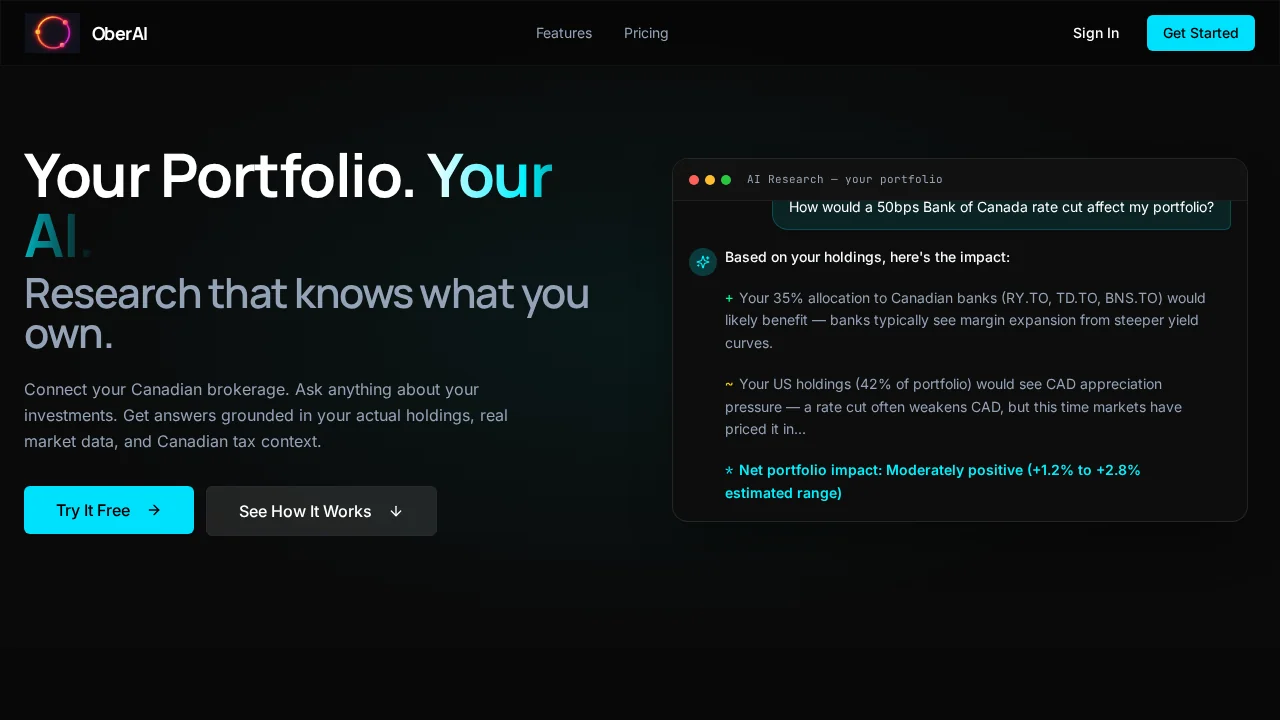The width and height of the screenshot is (1280, 720).
Task: Click the OberAI glowing ring logo
Action: 52,33
